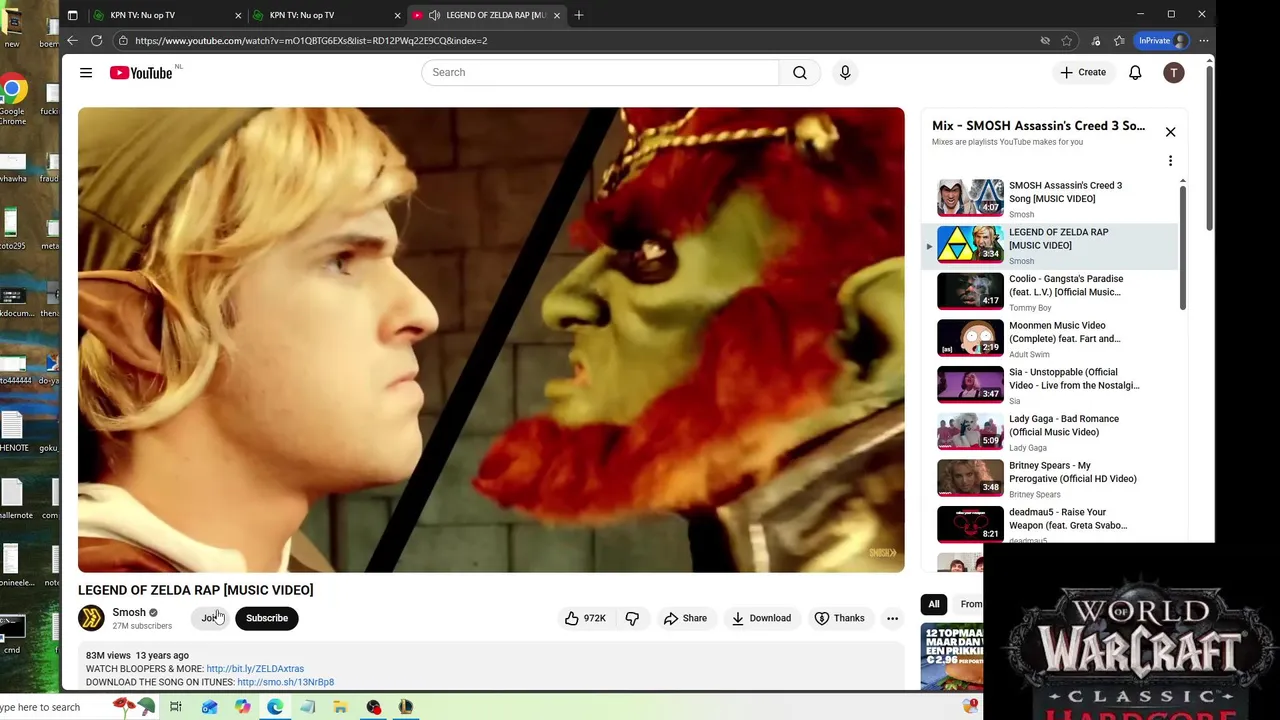Subscribe to the Smosh channel

(267, 618)
